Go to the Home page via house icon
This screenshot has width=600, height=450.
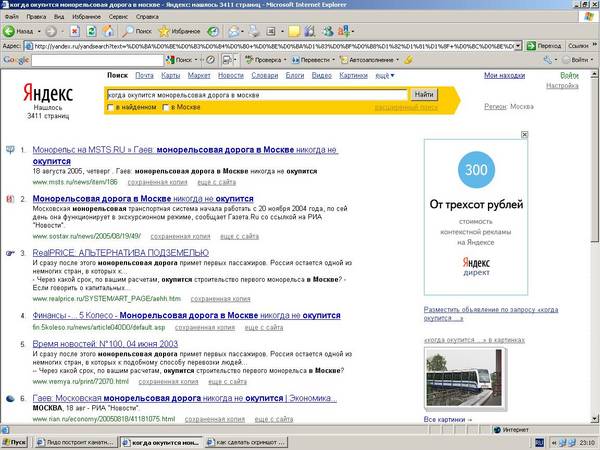108,31
